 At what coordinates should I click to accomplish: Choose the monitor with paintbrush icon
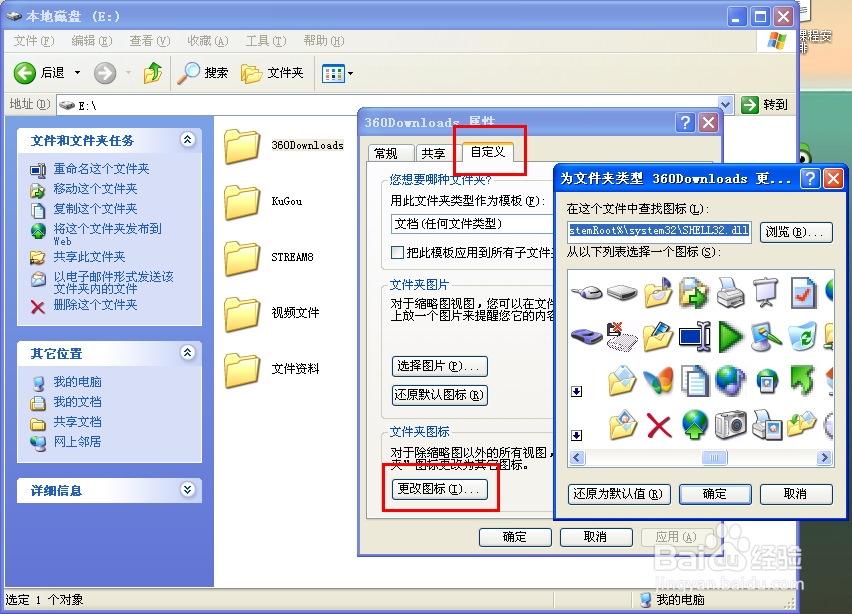coord(766,336)
